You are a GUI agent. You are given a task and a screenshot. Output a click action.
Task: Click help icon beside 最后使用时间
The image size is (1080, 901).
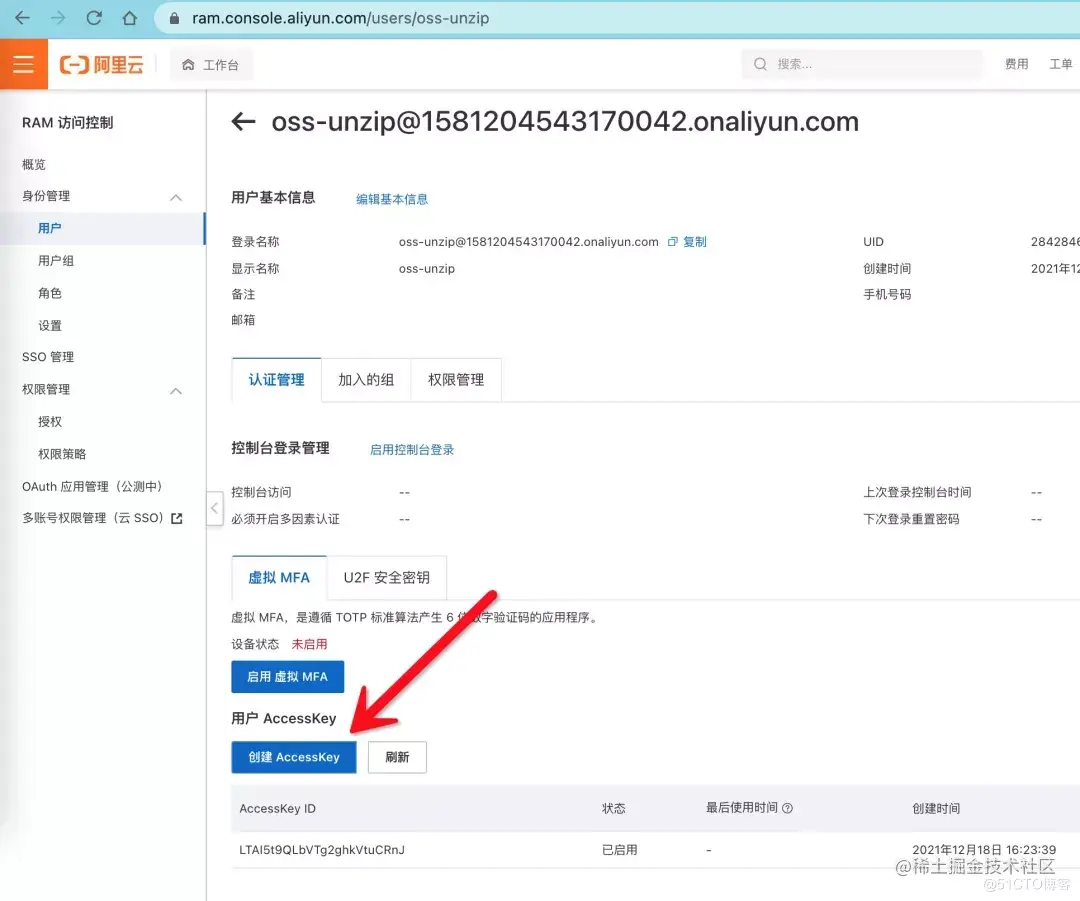[x=787, y=808]
